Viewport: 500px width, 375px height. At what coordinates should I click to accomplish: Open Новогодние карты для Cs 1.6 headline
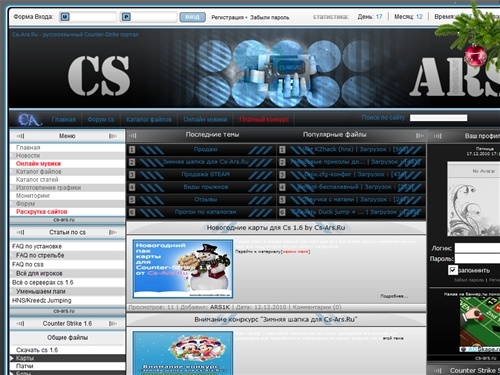click(x=276, y=228)
